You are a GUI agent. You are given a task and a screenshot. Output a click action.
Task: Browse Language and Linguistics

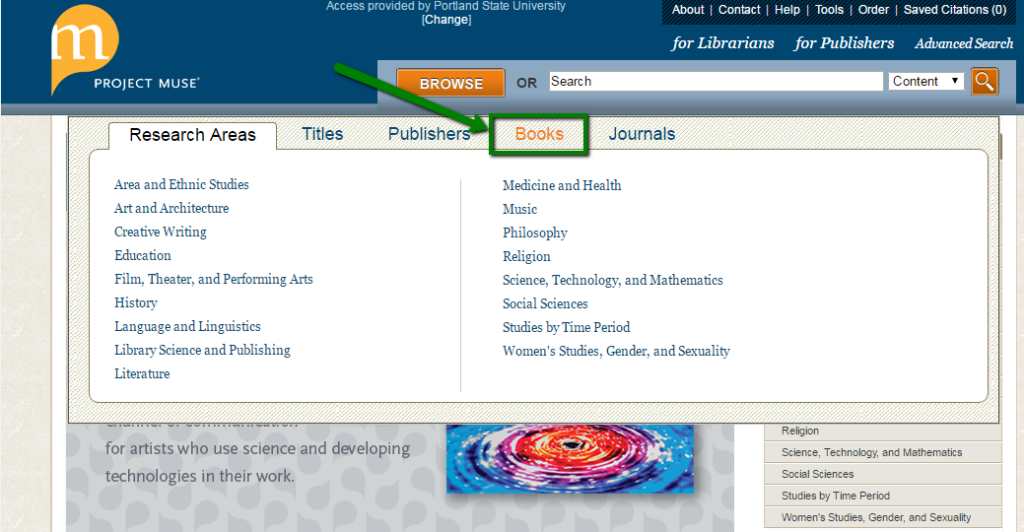(187, 326)
